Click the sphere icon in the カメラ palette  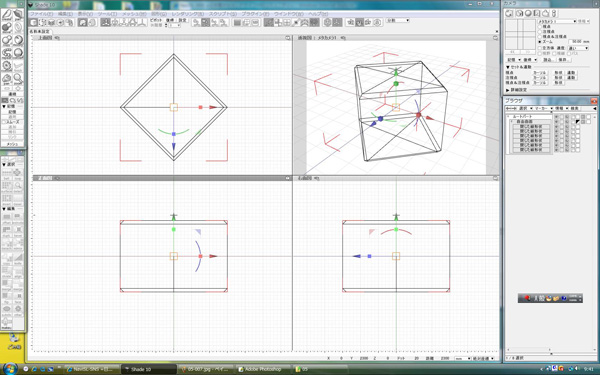click(x=528, y=13)
